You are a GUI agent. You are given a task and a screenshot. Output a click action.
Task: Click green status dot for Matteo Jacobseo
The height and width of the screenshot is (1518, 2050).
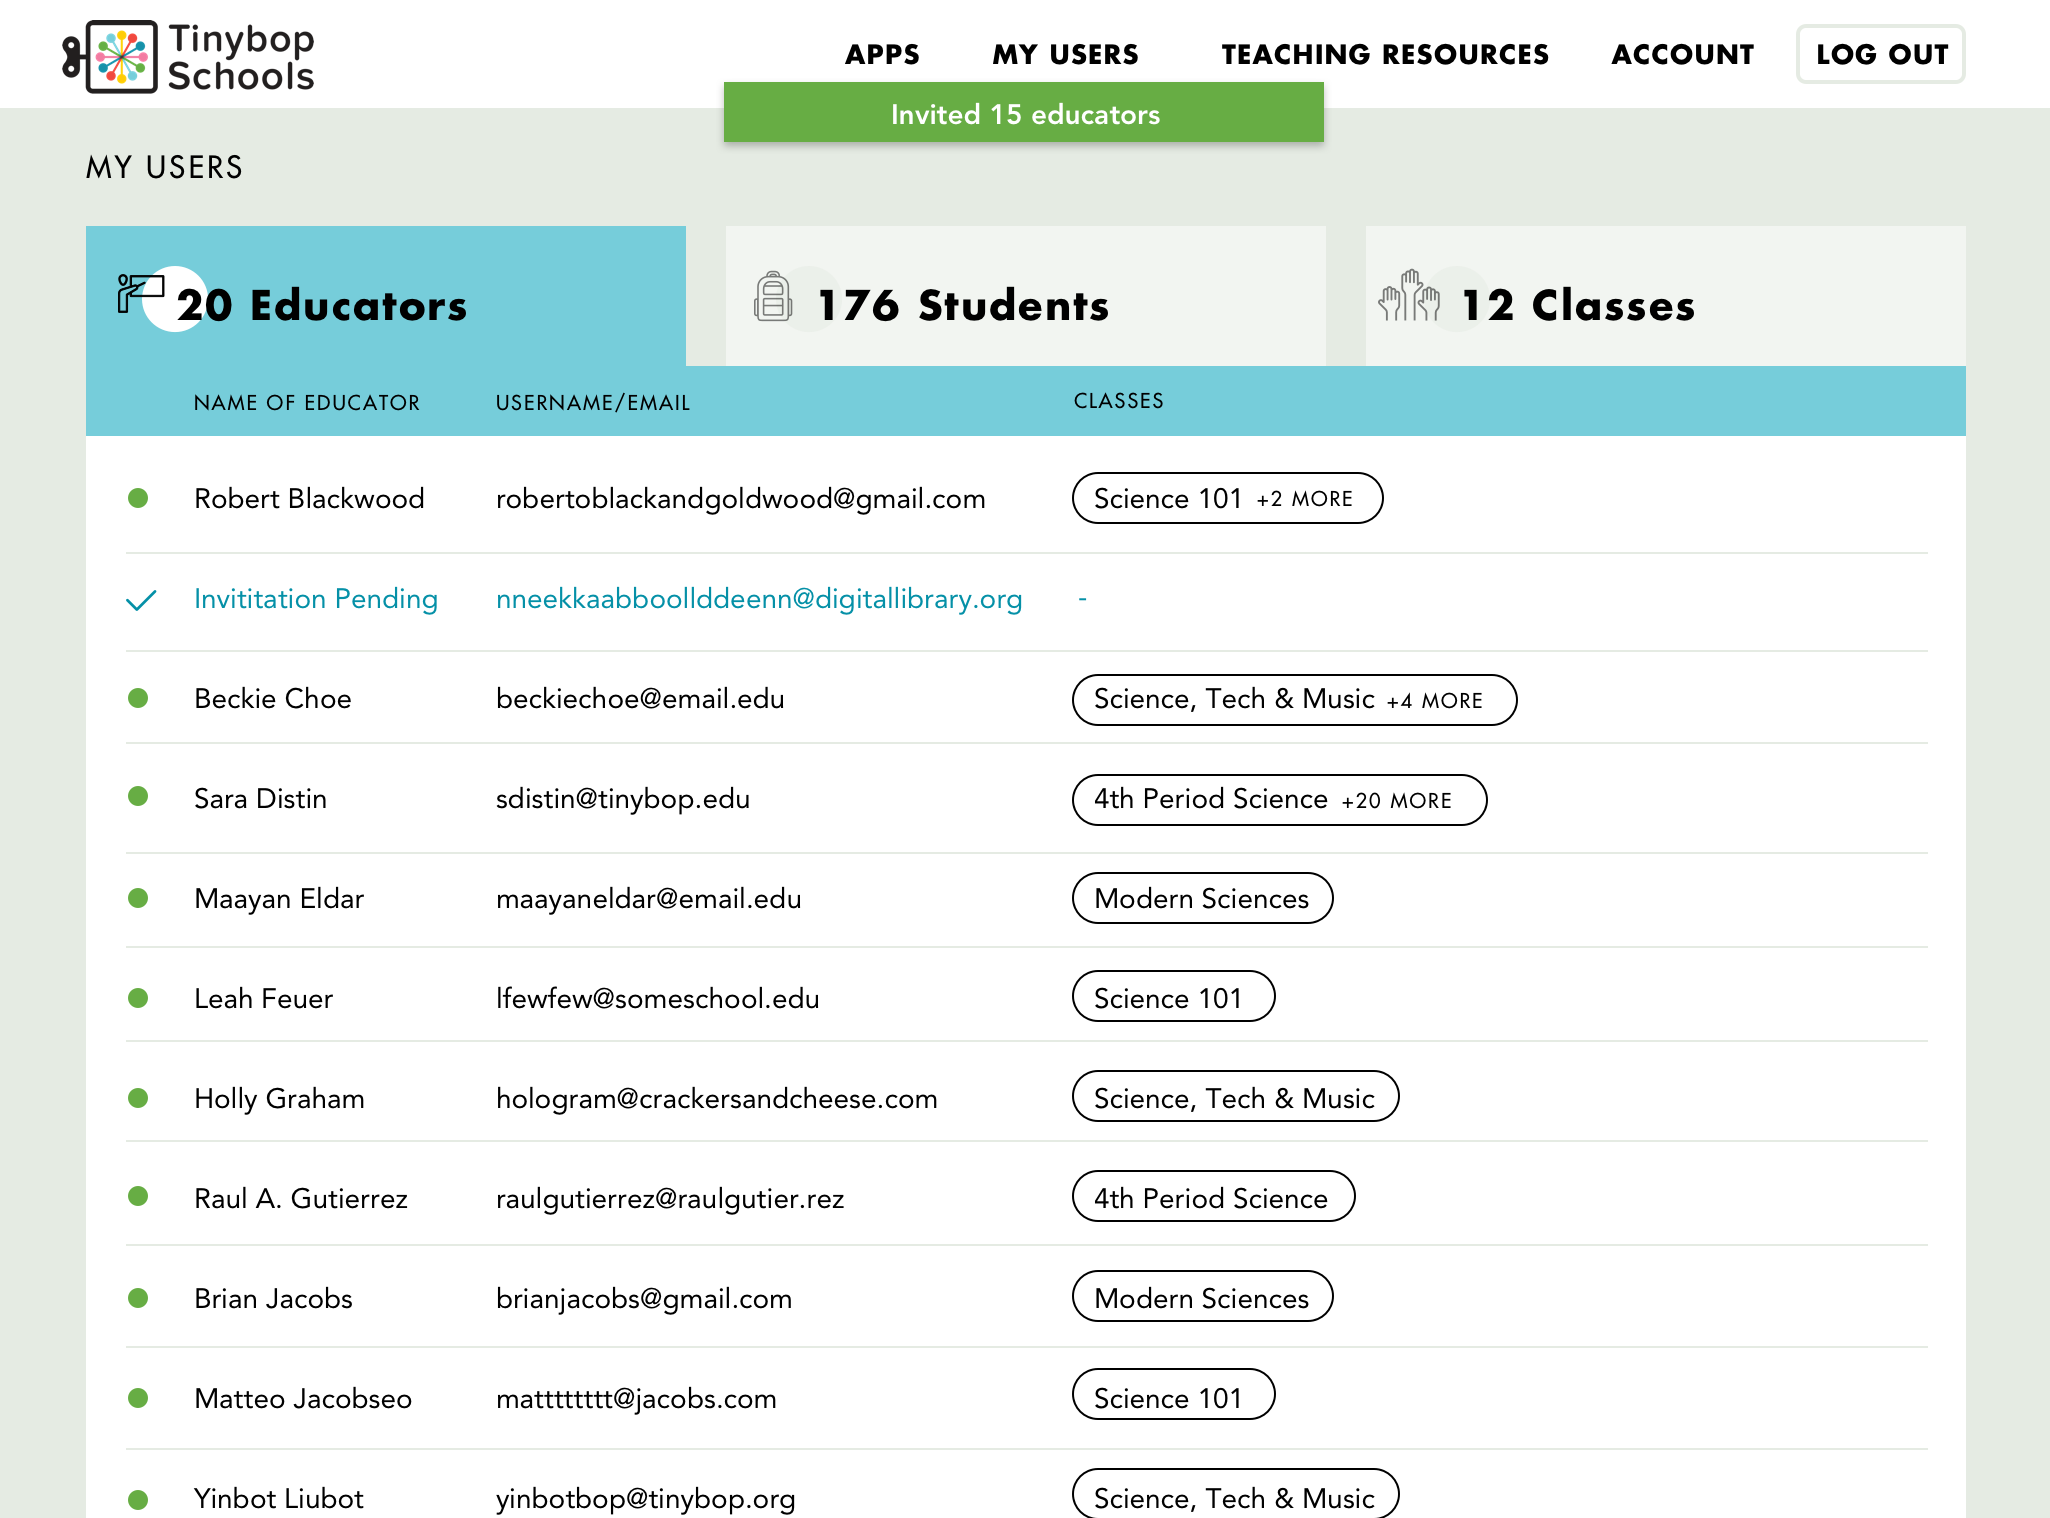[x=138, y=1398]
